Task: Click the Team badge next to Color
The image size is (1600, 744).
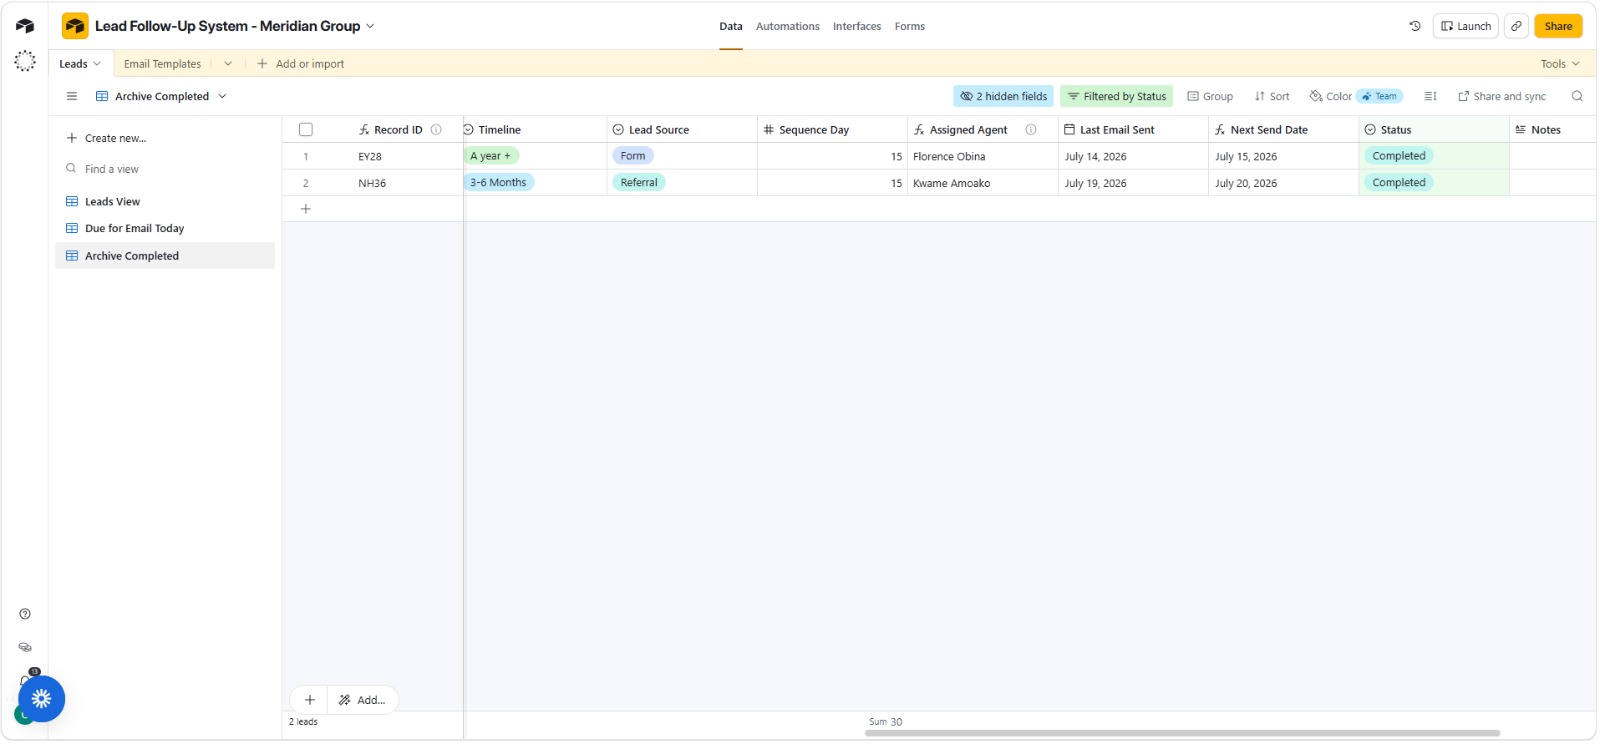Action: (1380, 96)
